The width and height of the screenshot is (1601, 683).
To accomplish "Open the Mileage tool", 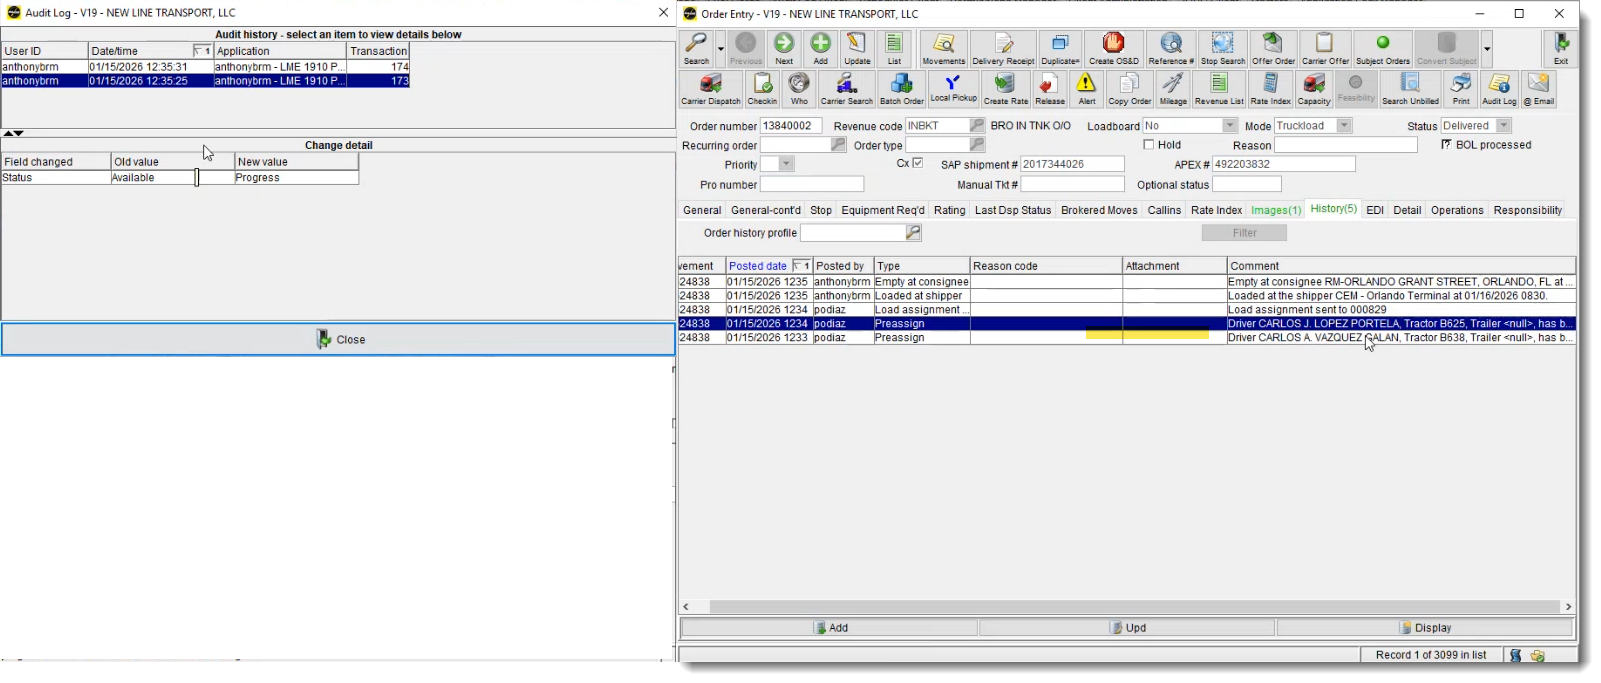I will click(x=1173, y=88).
